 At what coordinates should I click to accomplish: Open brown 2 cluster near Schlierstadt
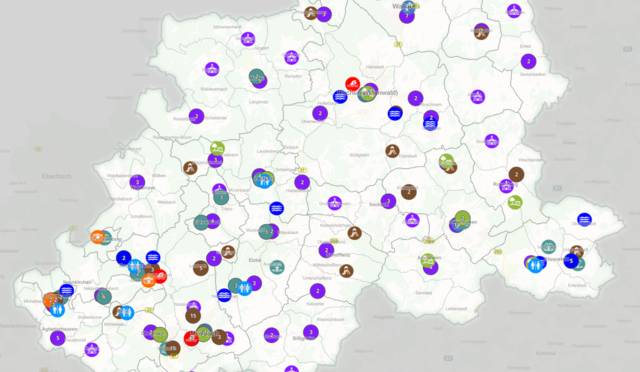(409, 192)
